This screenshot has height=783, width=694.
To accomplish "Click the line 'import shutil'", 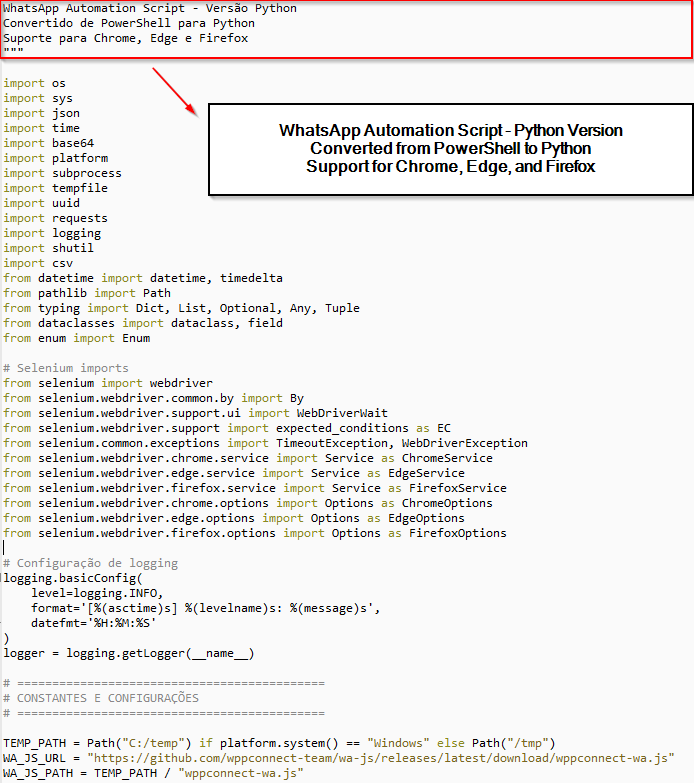I will coord(48,248).
